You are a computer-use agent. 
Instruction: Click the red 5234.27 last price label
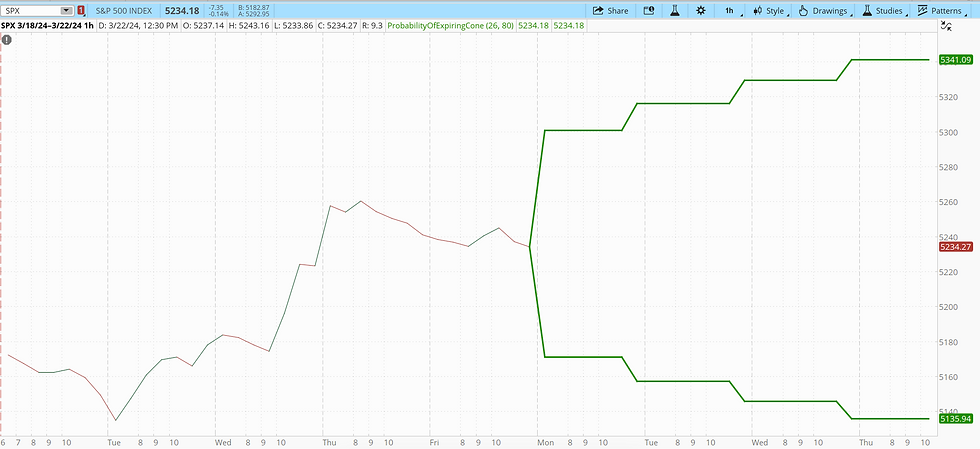tap(954, 247)
